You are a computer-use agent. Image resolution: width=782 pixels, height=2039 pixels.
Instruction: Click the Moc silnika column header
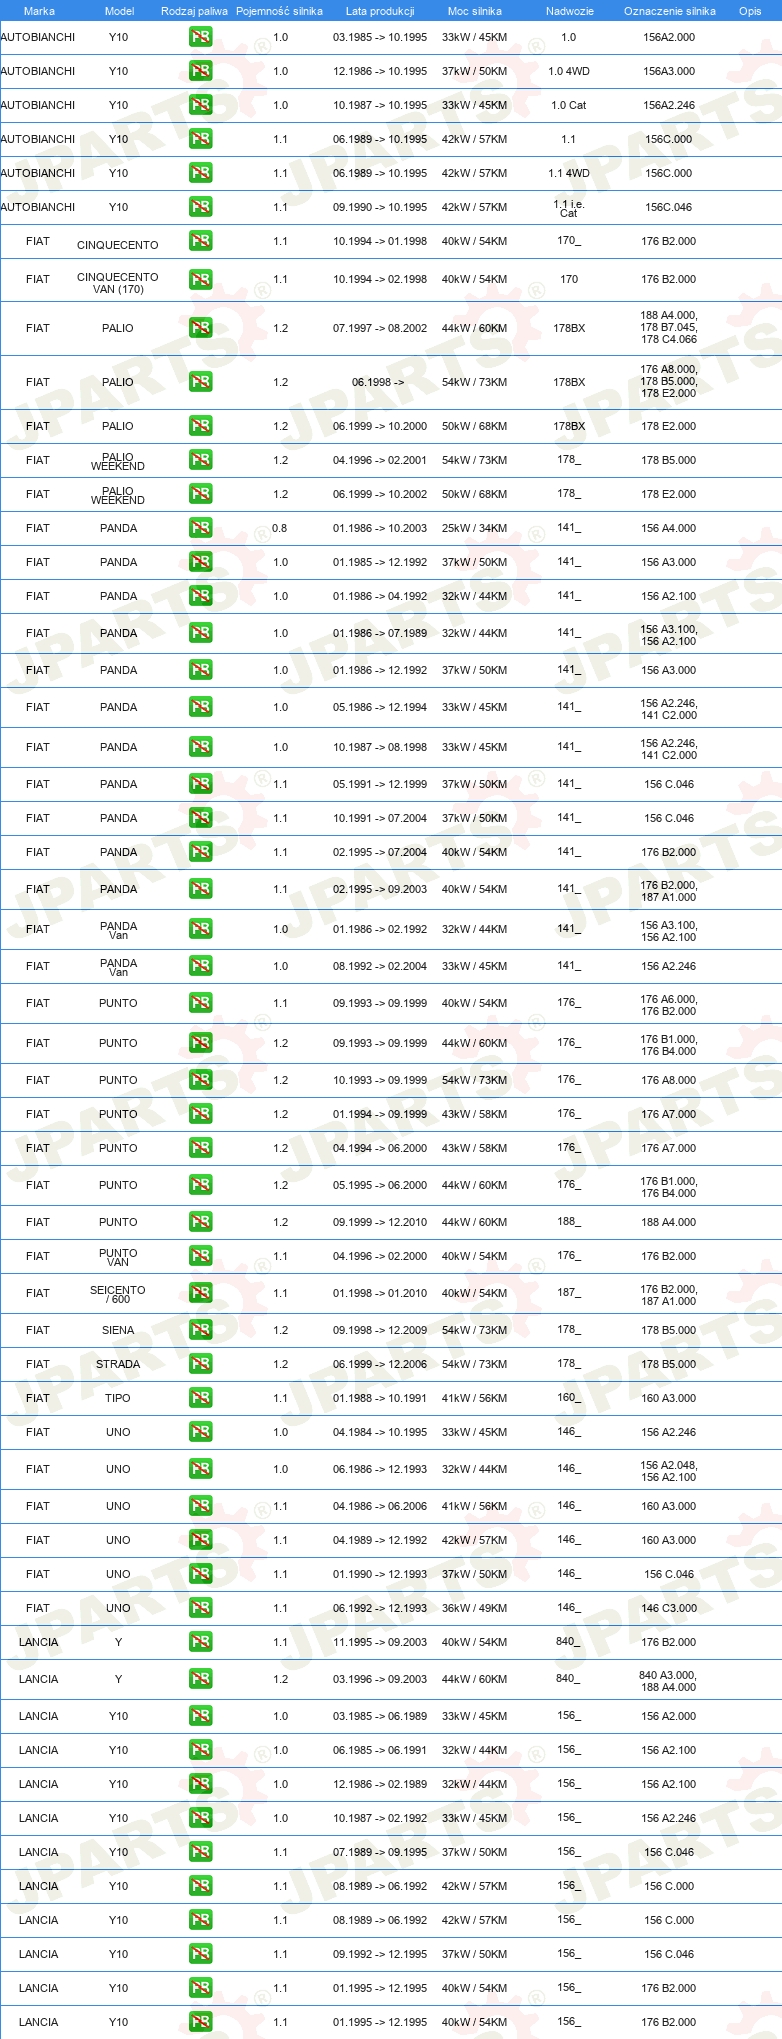click(474, 11)
